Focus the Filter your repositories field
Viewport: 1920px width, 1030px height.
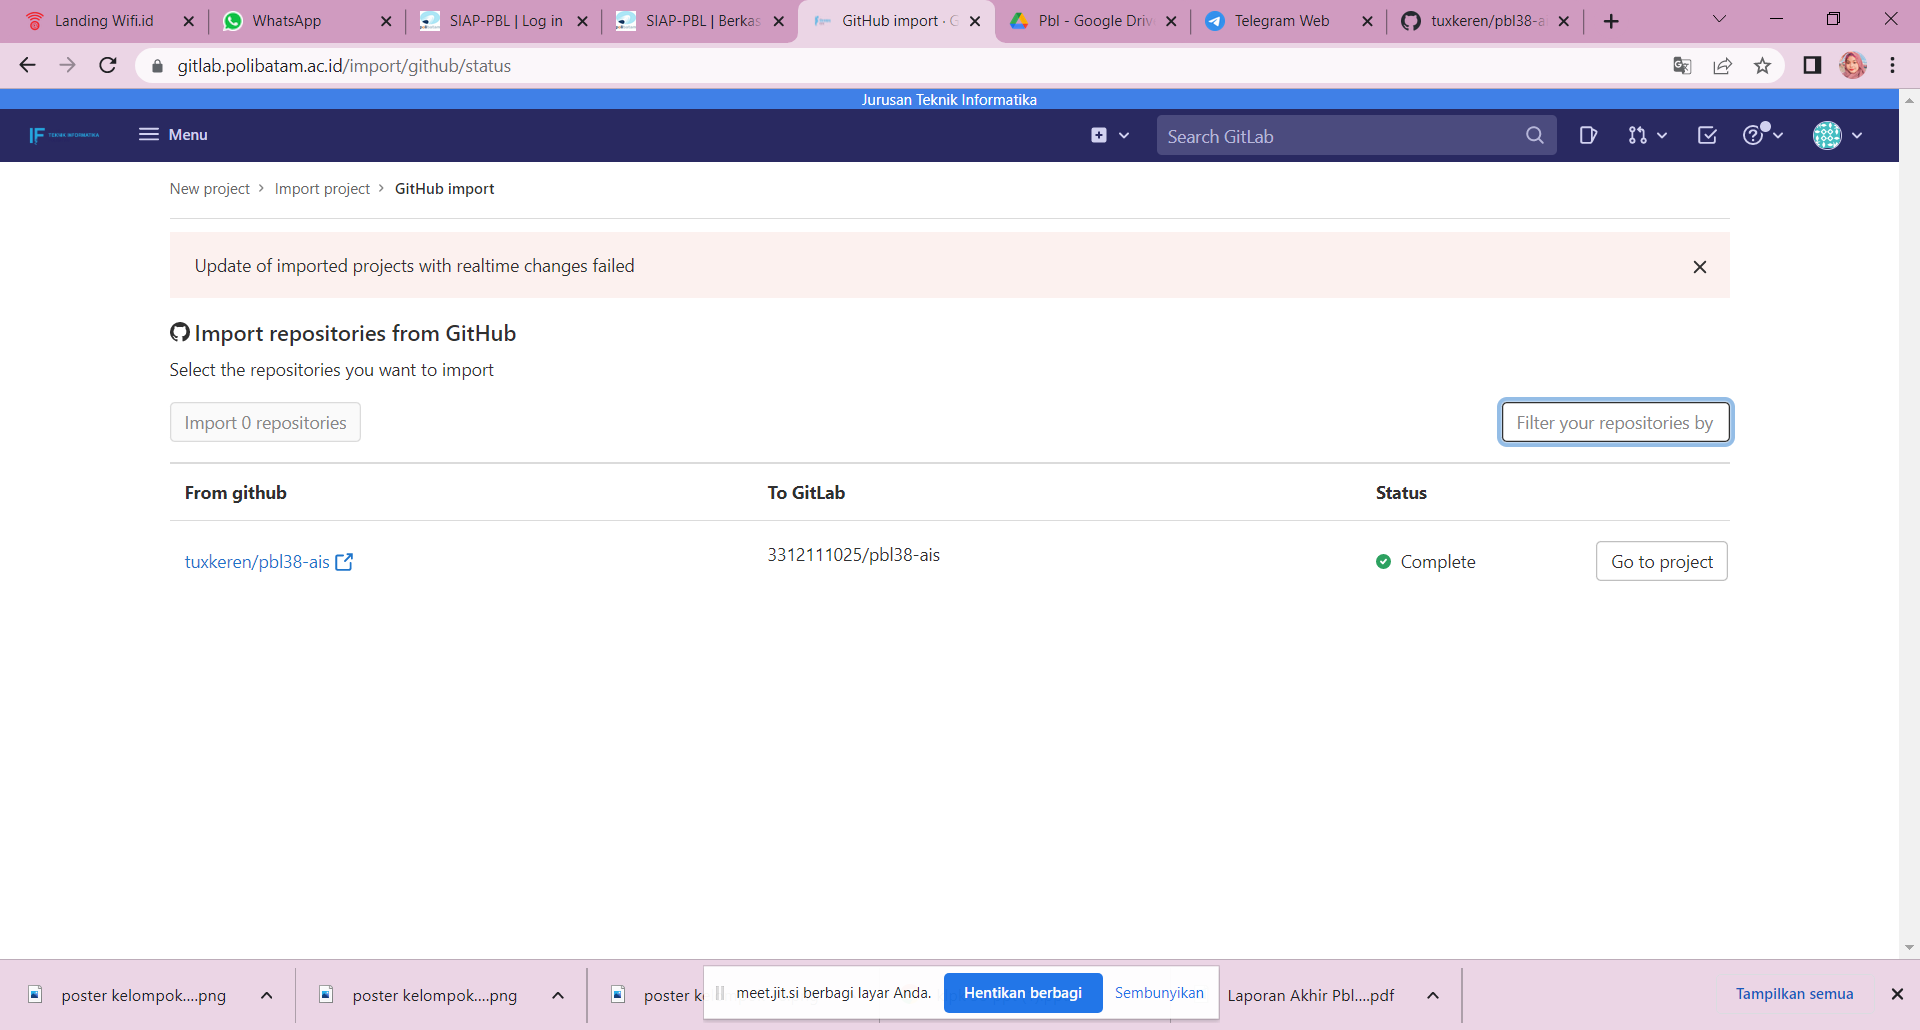(1615, 423)
